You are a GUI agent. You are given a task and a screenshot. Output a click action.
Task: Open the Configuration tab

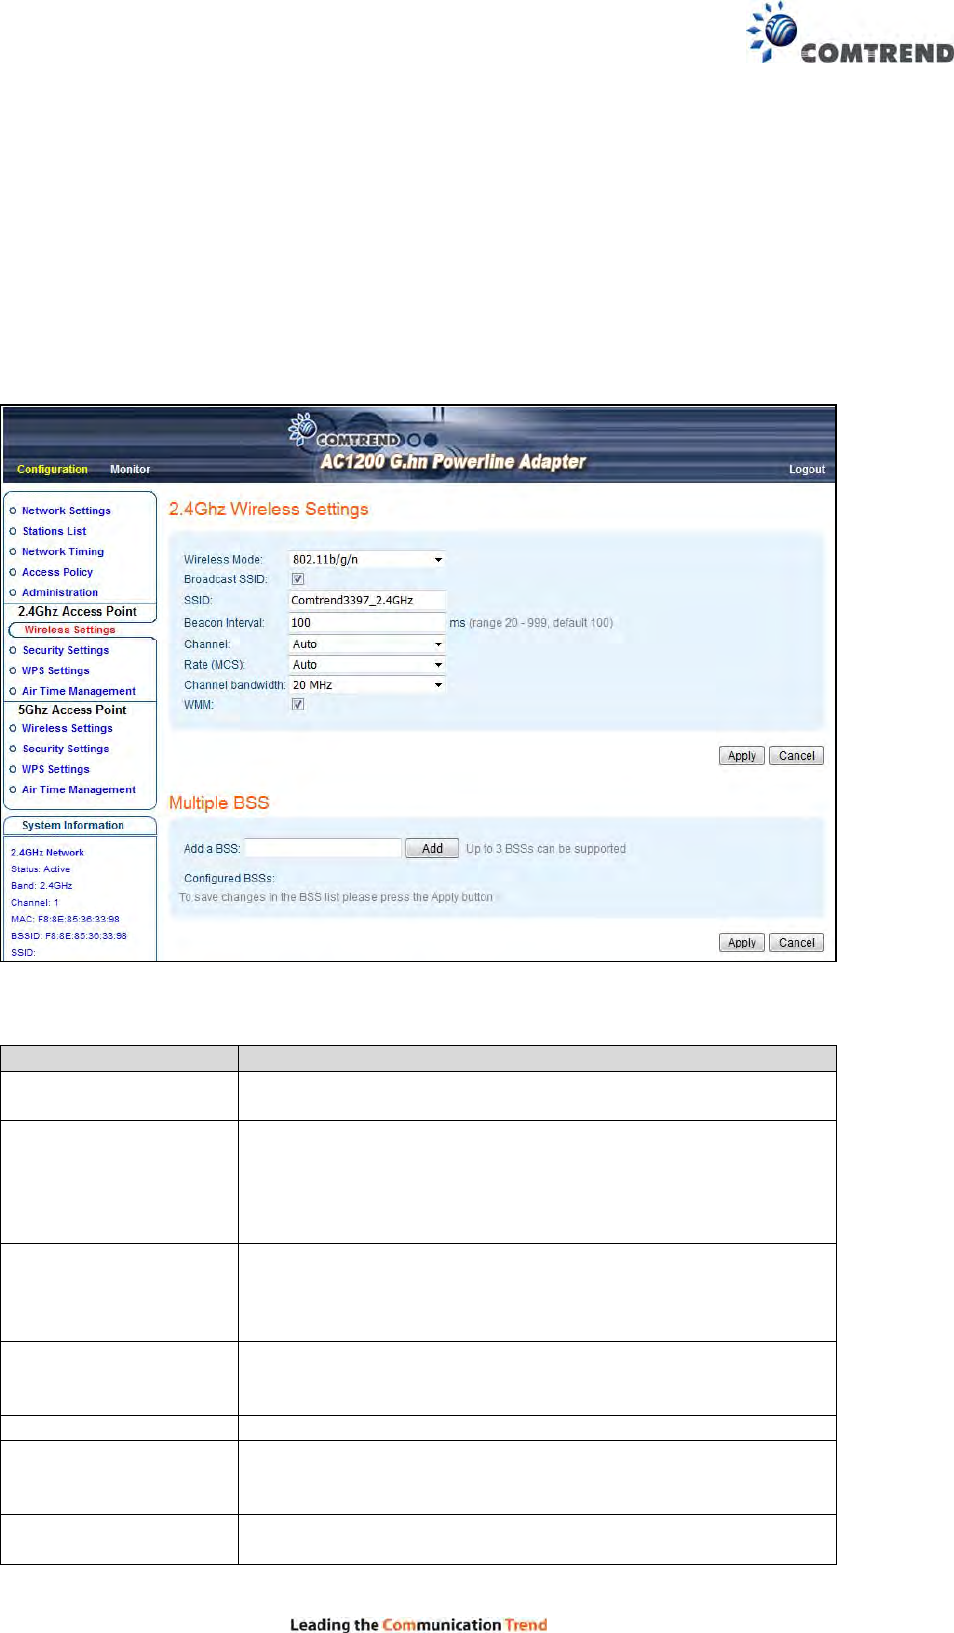click(x=52, y=469)
